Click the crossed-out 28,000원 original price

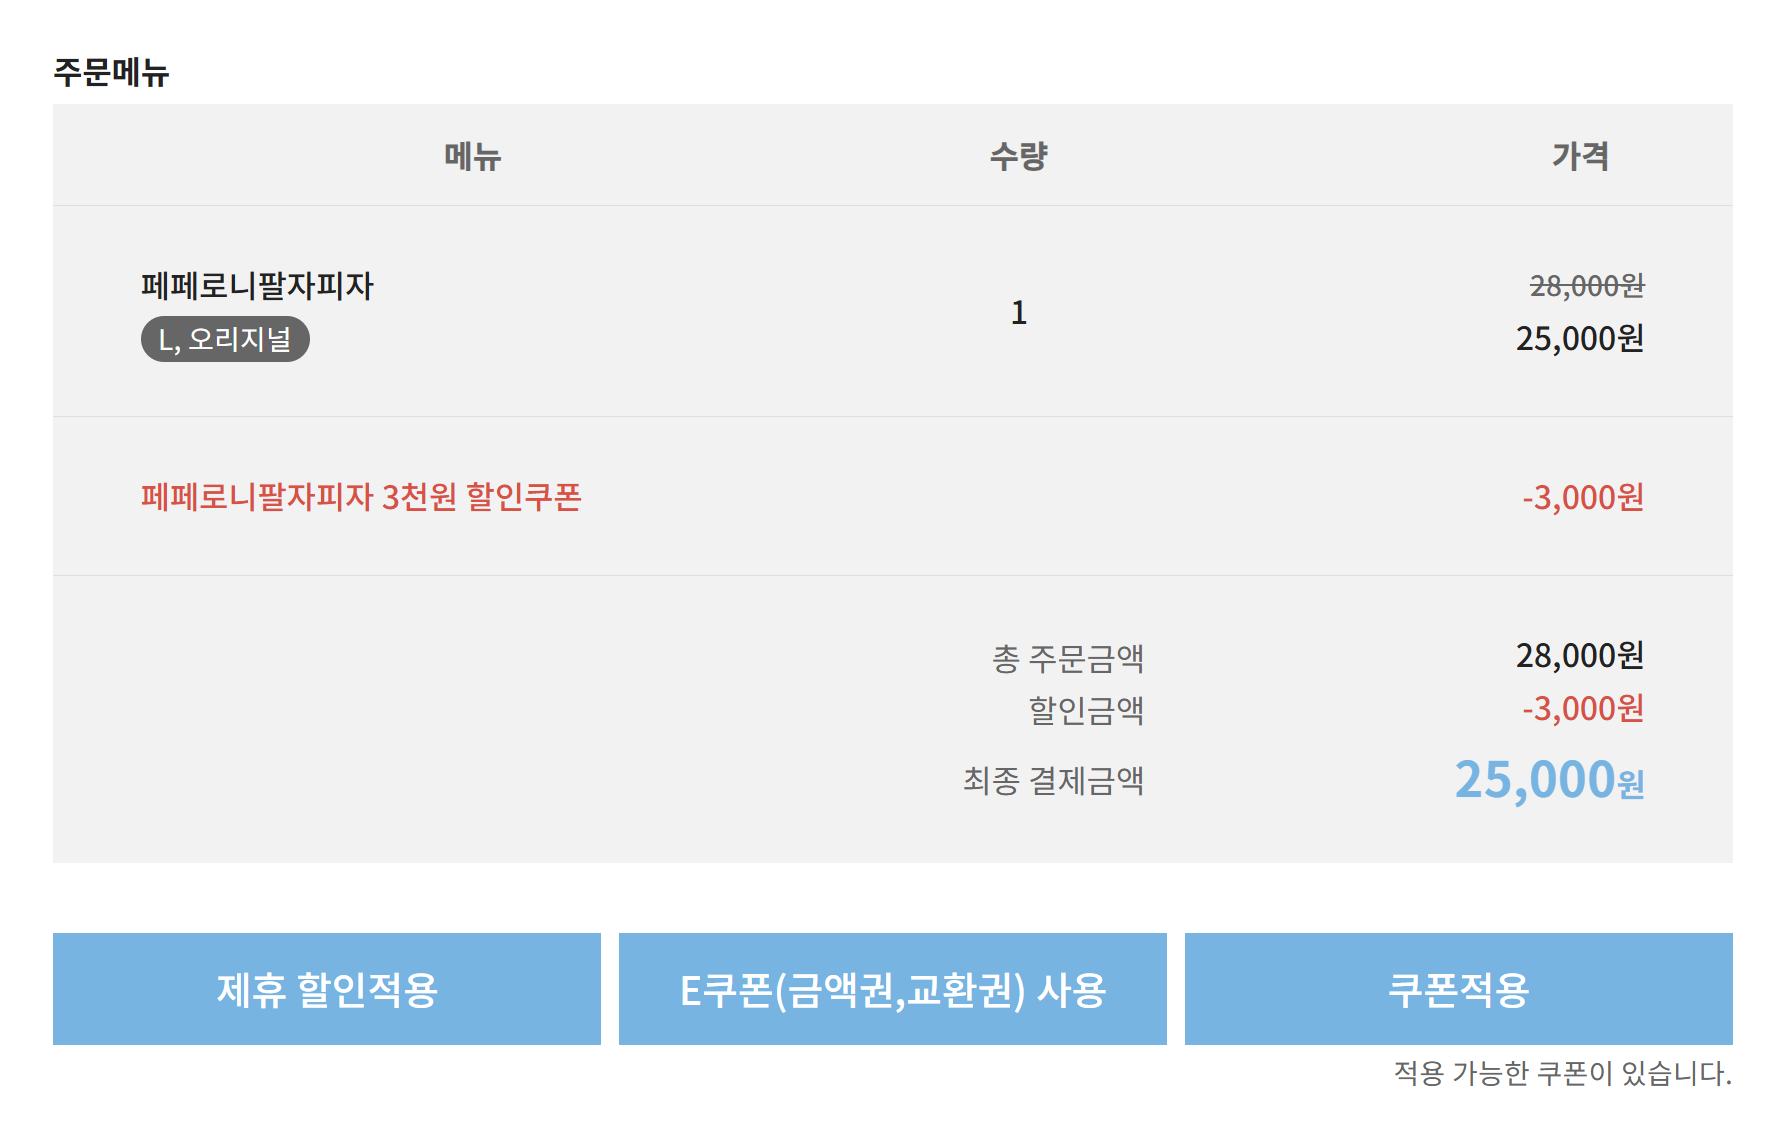(1586, 286)
